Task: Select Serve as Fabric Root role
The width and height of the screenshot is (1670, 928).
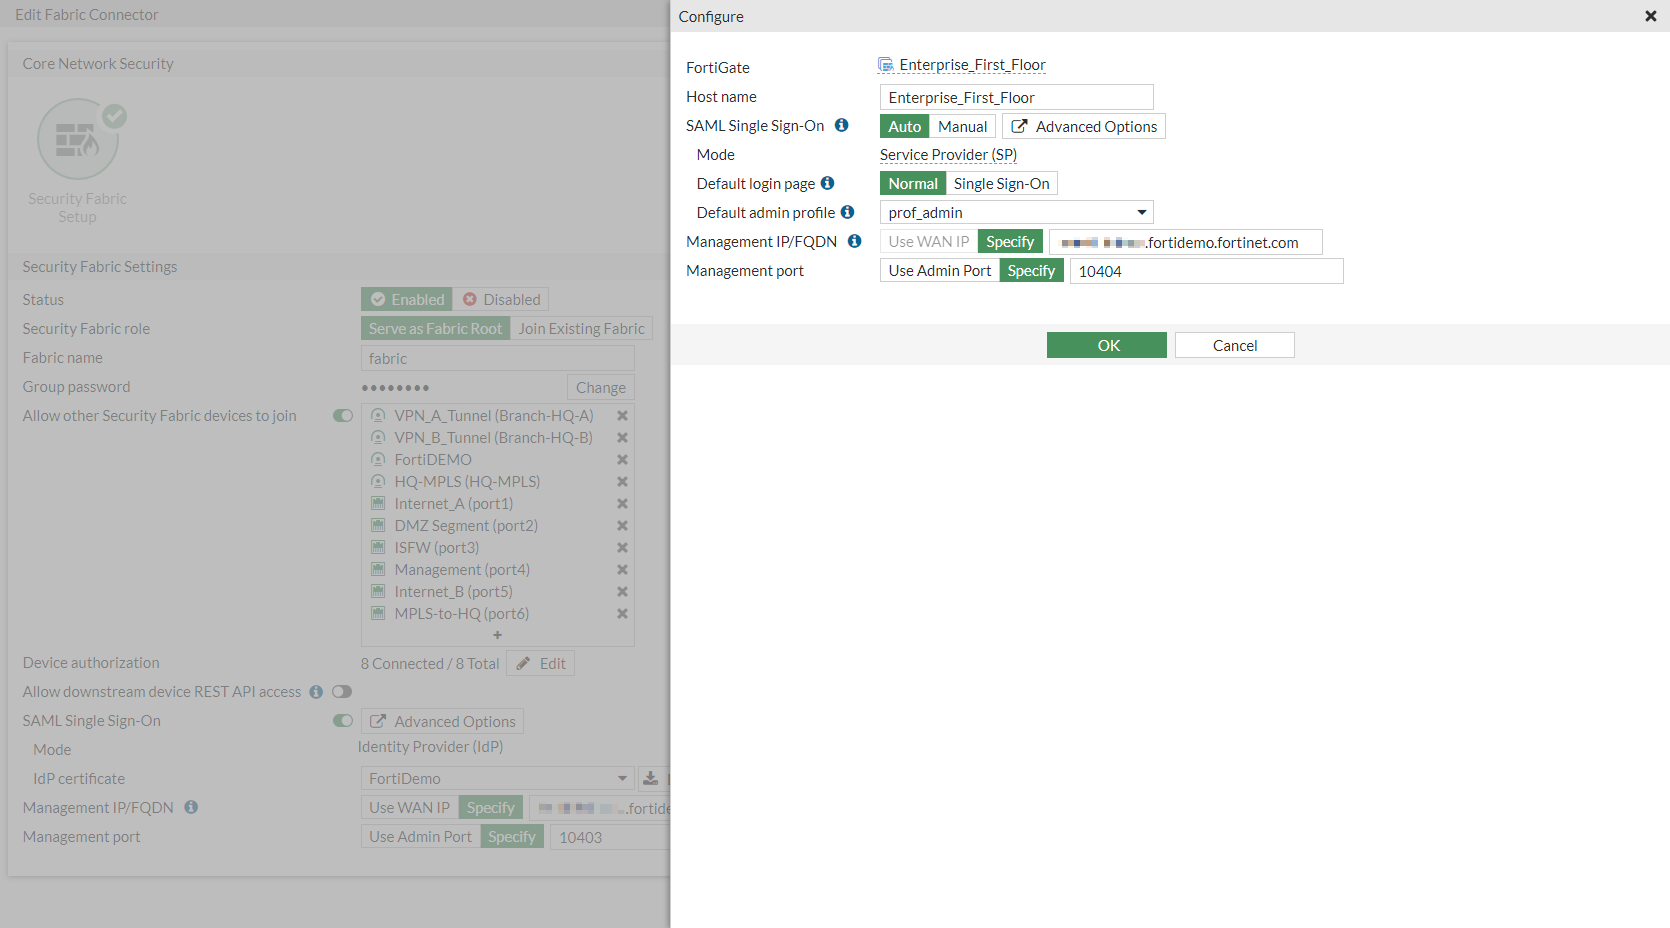Action: [x=435, y=329]
